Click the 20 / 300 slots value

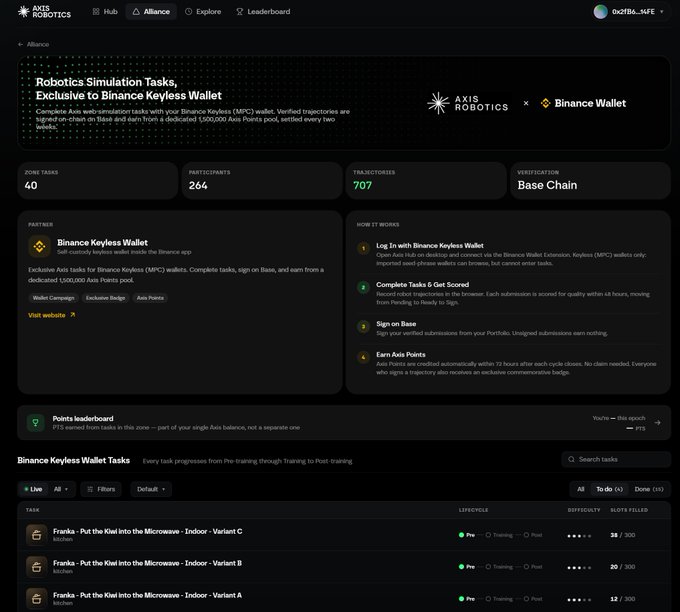(623, 567)
